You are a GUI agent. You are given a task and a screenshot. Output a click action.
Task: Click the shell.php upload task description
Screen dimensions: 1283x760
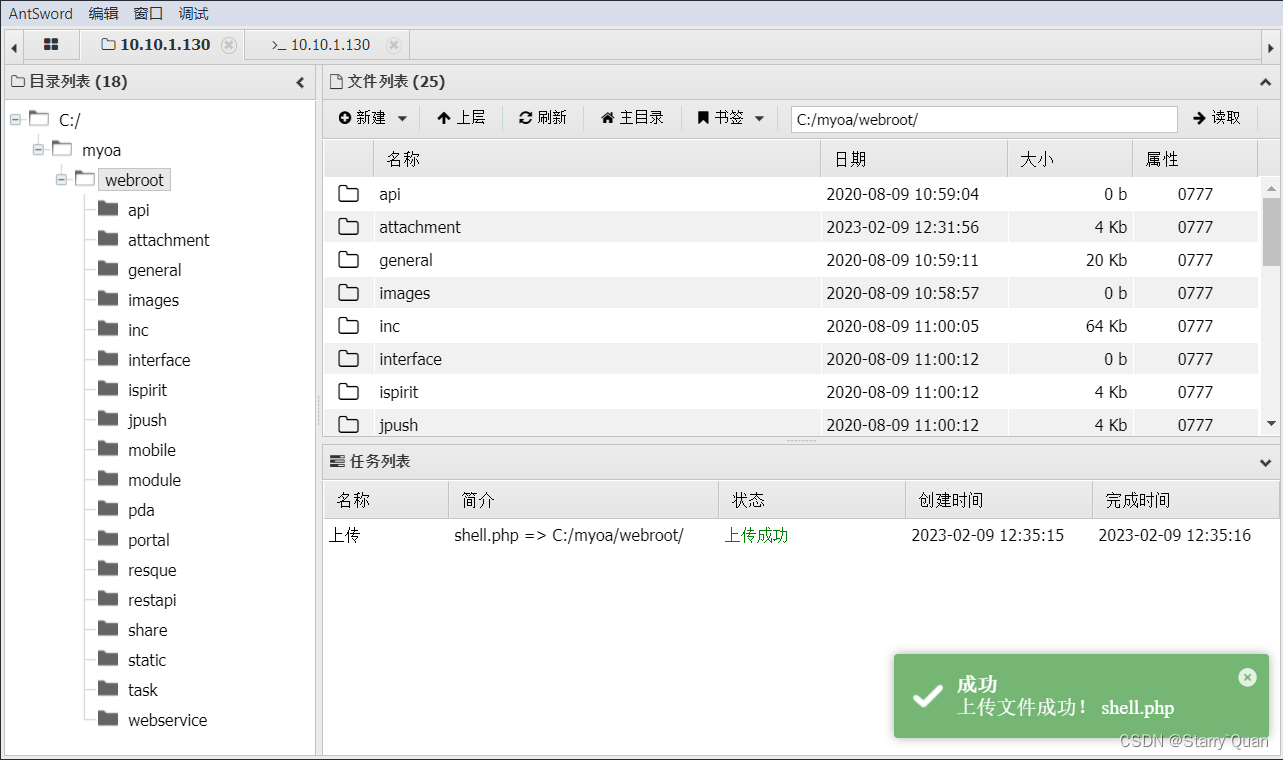coord(569,535)
